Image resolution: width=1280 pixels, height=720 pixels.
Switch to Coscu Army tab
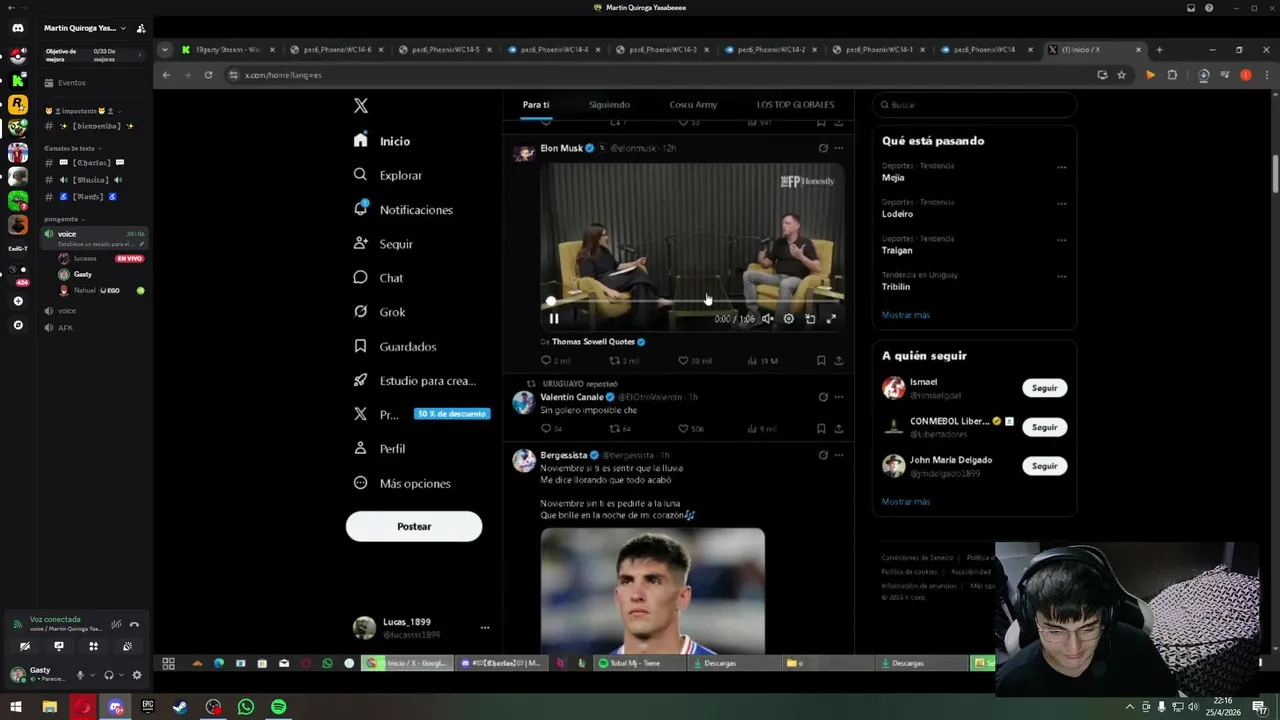(693, 105)
